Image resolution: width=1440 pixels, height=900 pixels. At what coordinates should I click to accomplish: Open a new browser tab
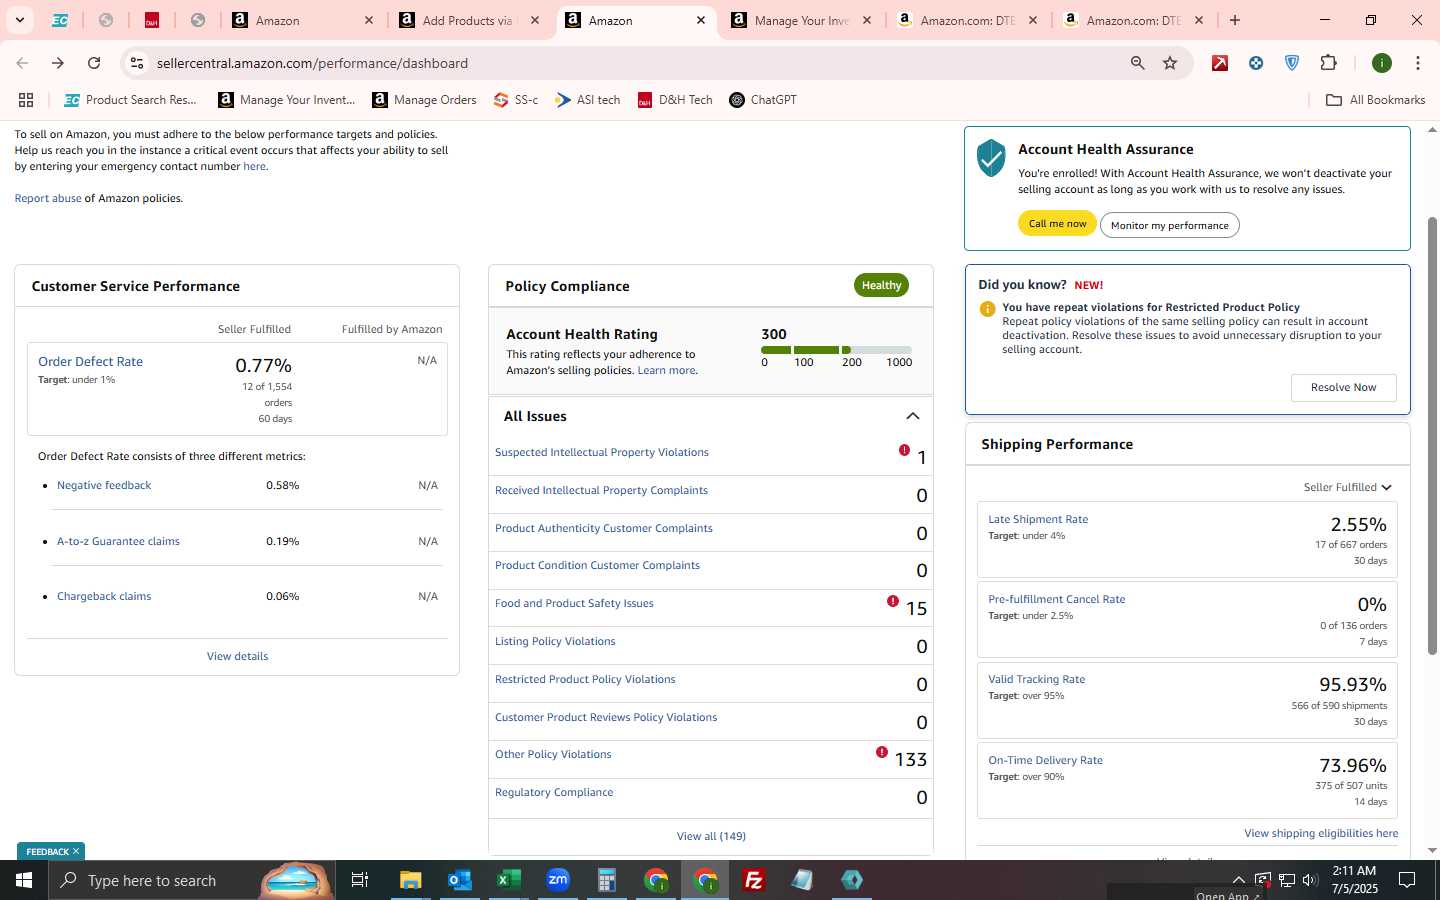point(1235,20)
